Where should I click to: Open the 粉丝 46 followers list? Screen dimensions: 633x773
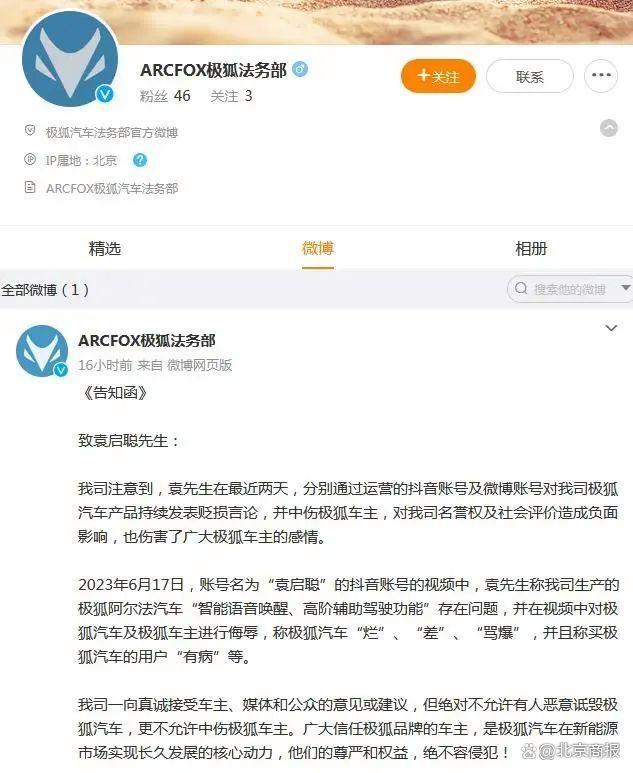[x=165, y=96]
